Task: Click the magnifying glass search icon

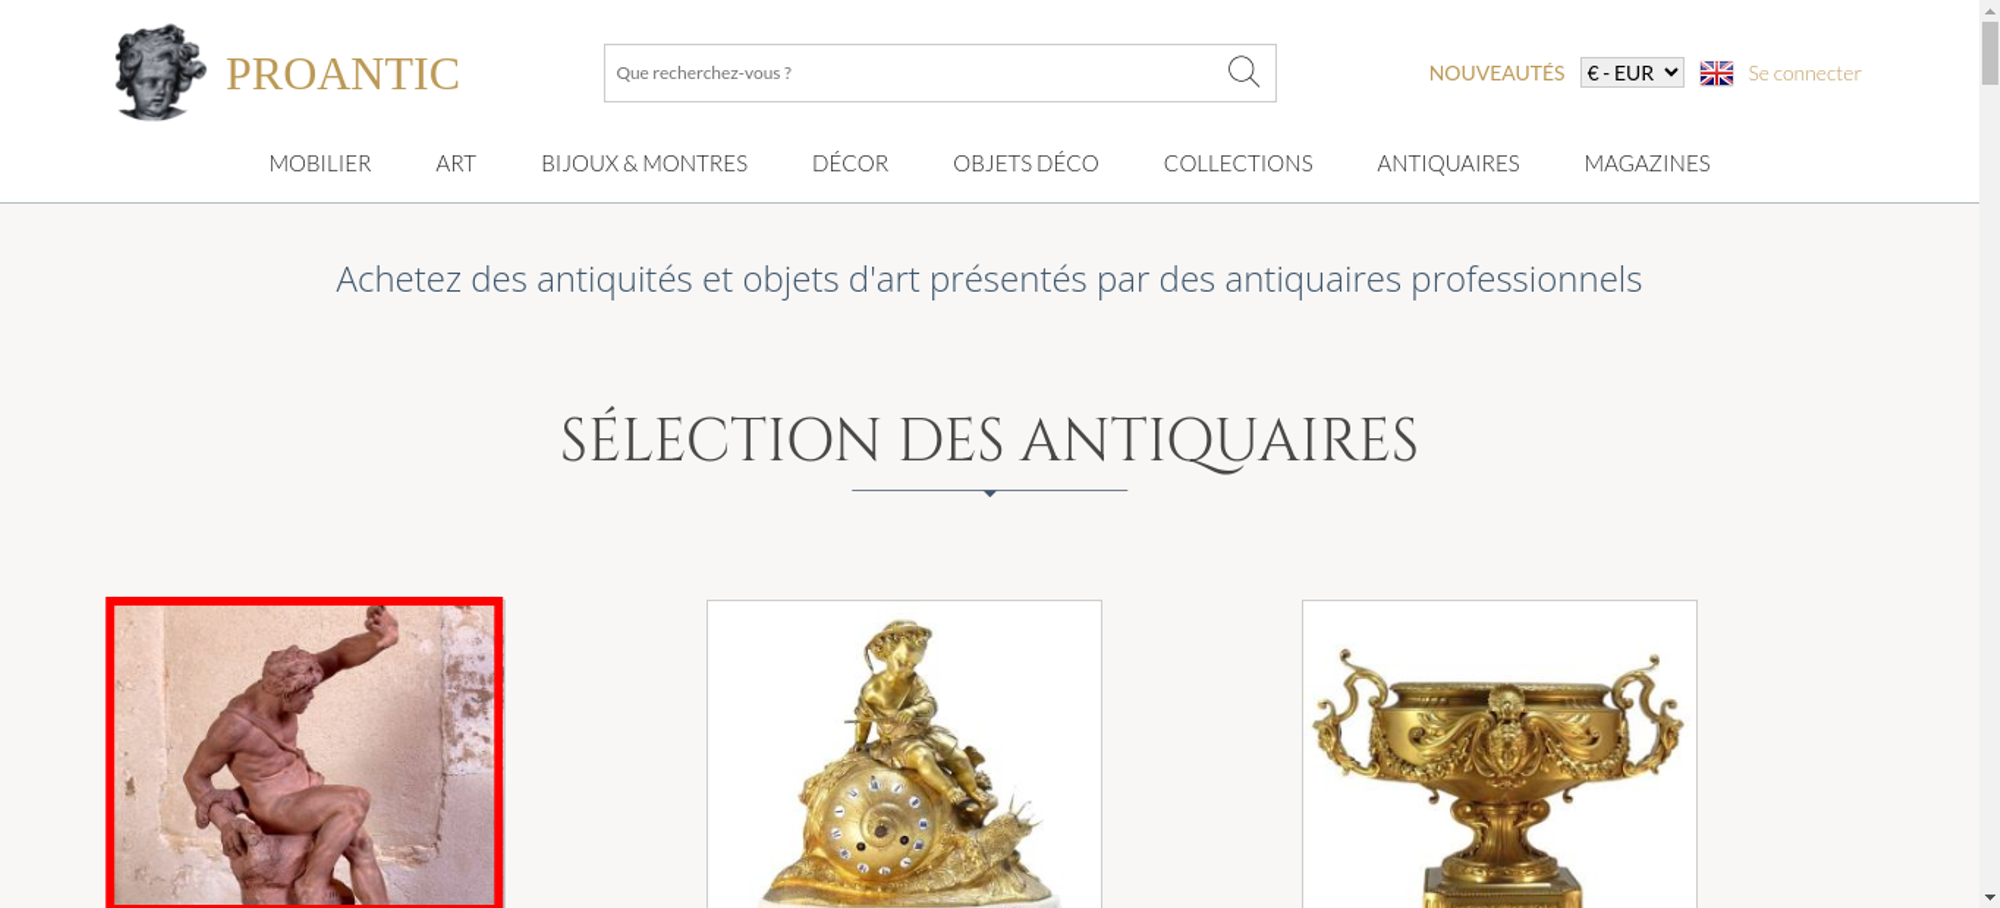Action: (x=1243, y=72)
